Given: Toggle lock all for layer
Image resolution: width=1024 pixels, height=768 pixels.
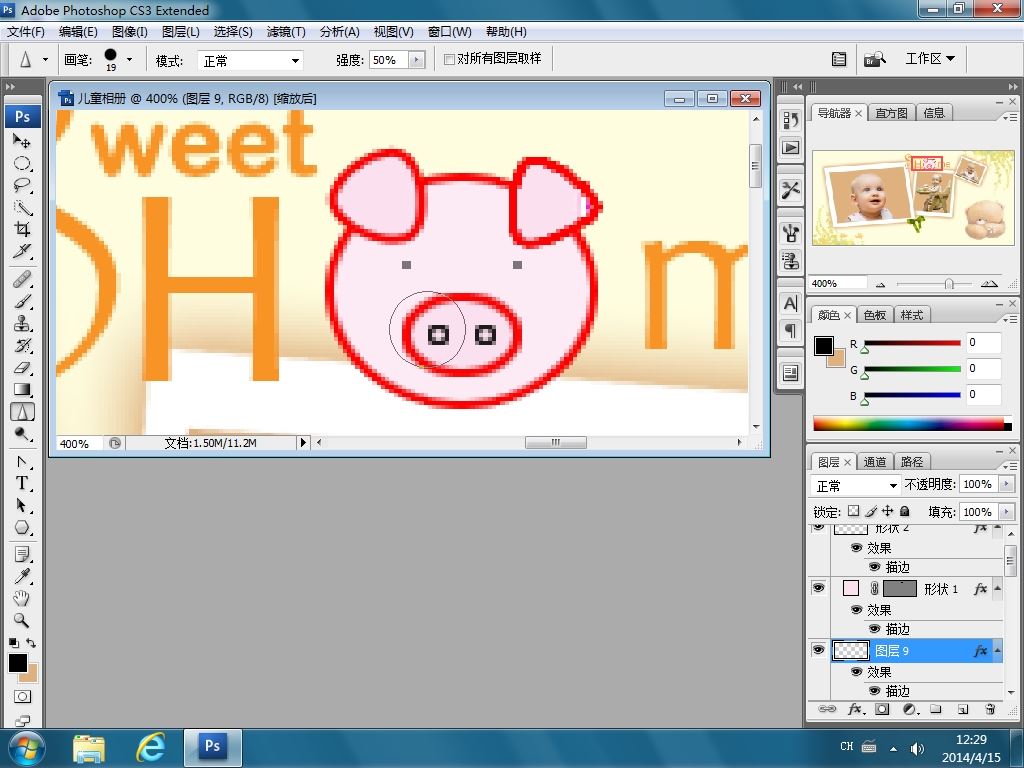Looking at the screenshot, I should (904, 511).
